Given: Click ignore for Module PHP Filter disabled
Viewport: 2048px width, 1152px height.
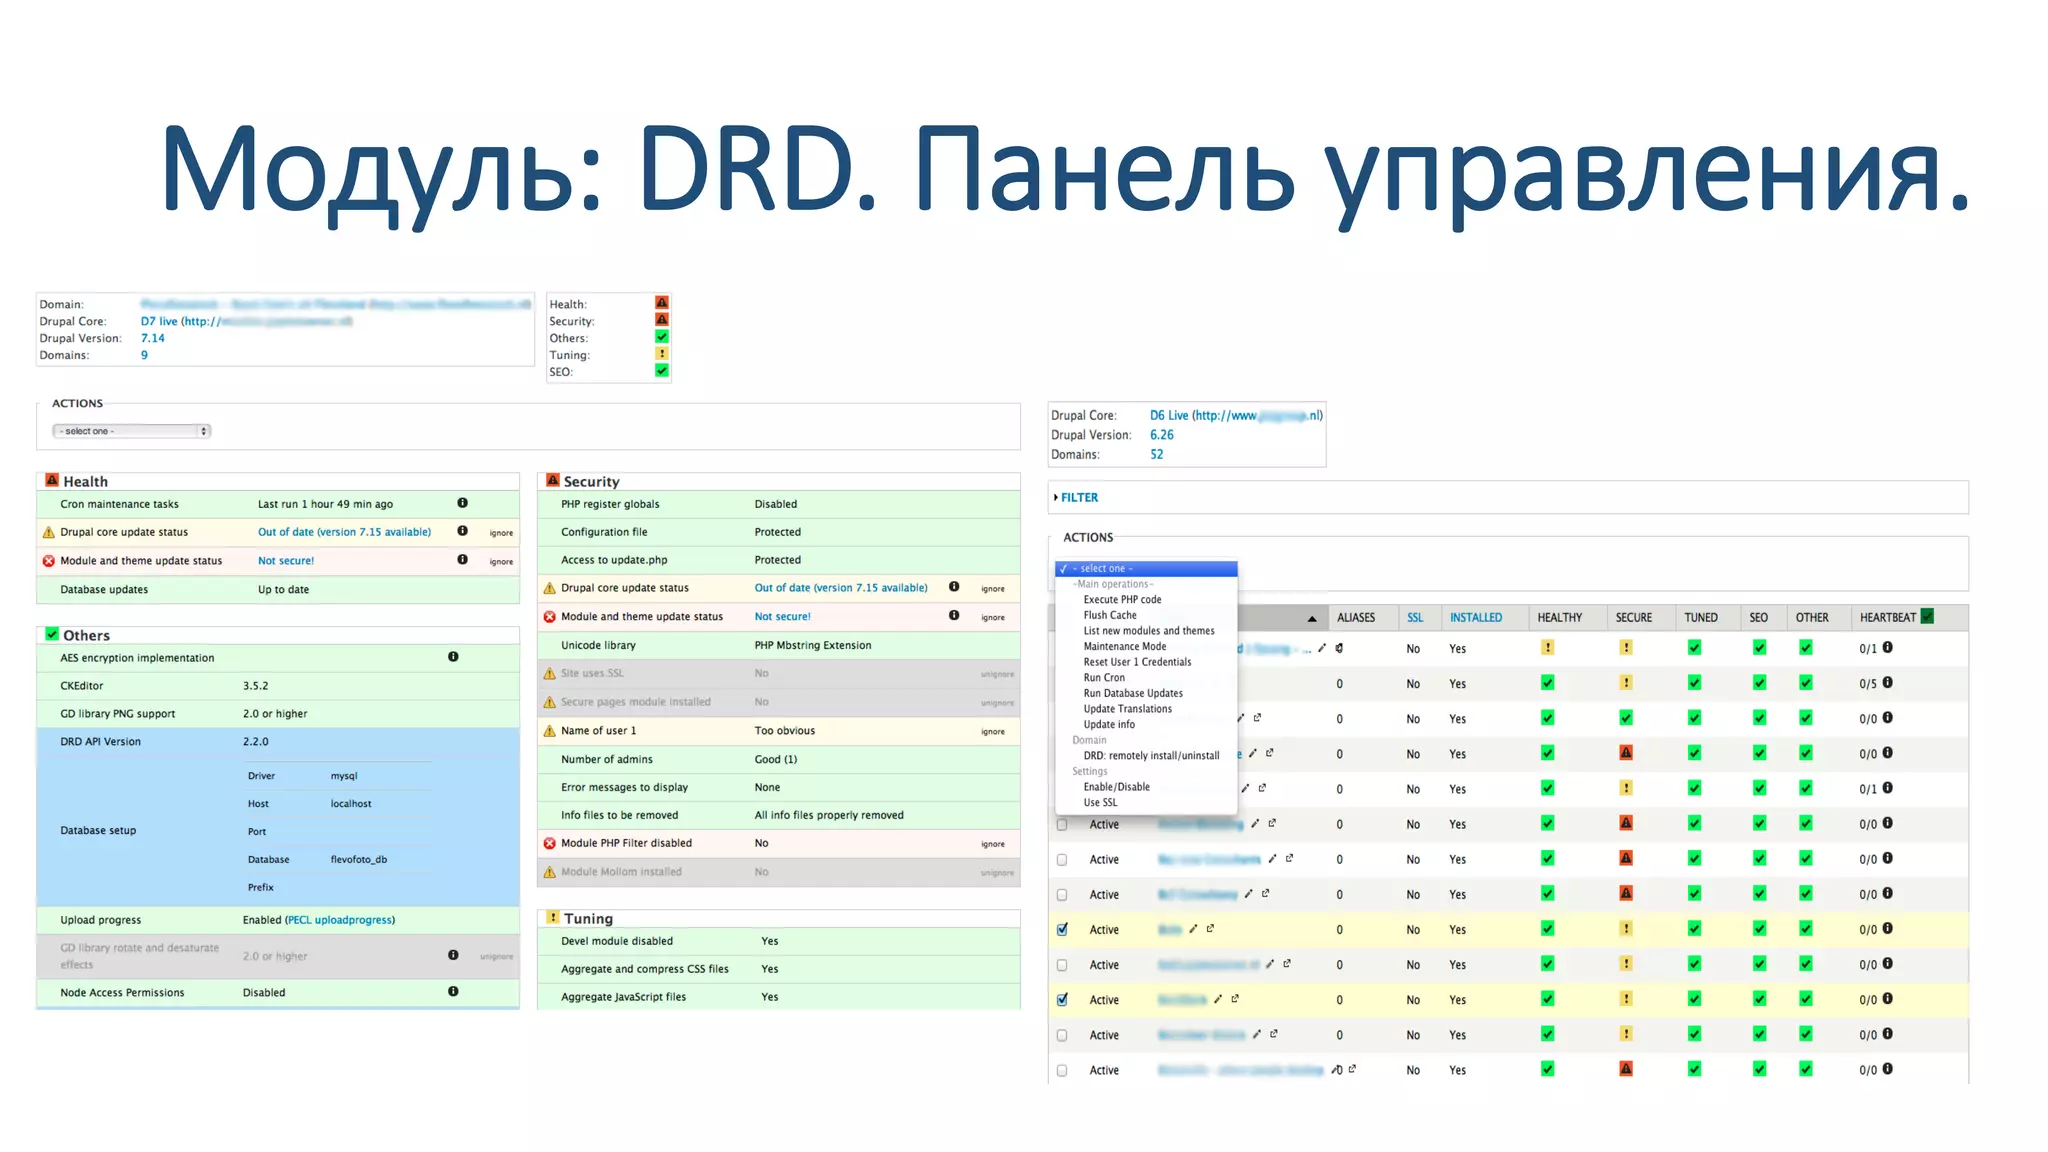Looking at the screenshot, I should pos(992,844).
